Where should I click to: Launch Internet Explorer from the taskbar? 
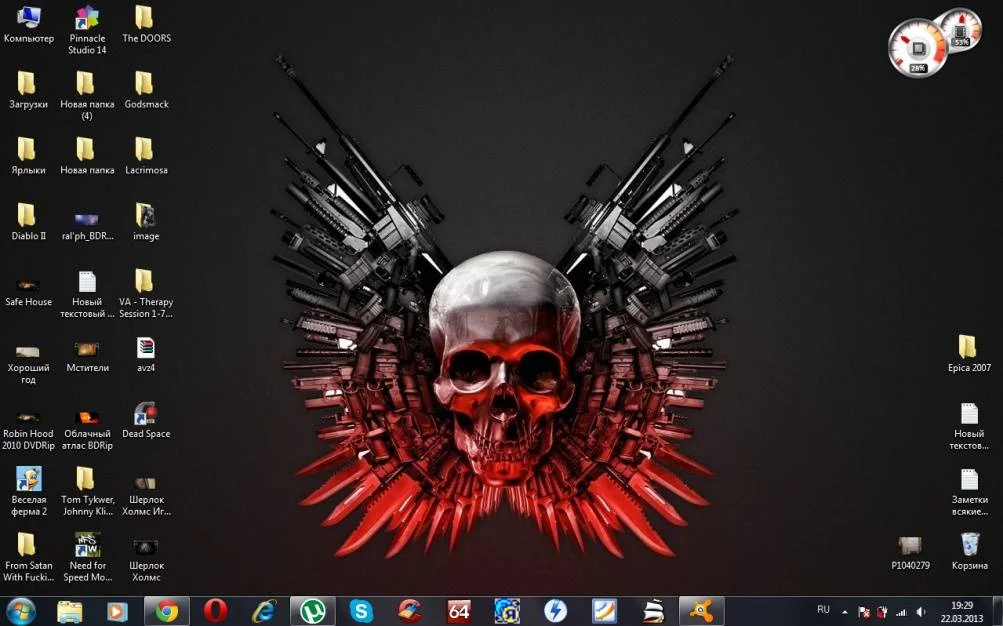(x=264, y=611)
